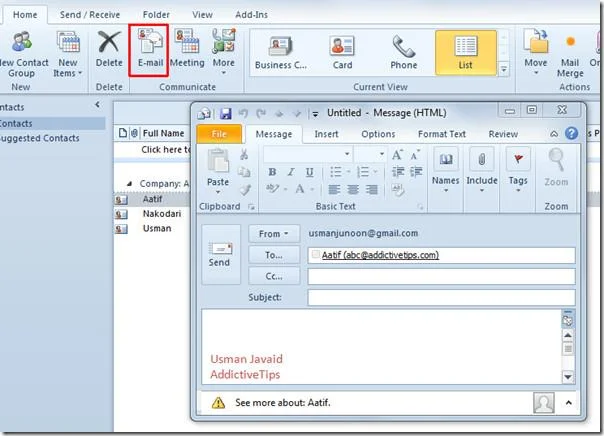Viewport: 604px width, 436px height.
Task: Click Format Painter brush icon
Action: pyautogui.click(x=244, y=190)
